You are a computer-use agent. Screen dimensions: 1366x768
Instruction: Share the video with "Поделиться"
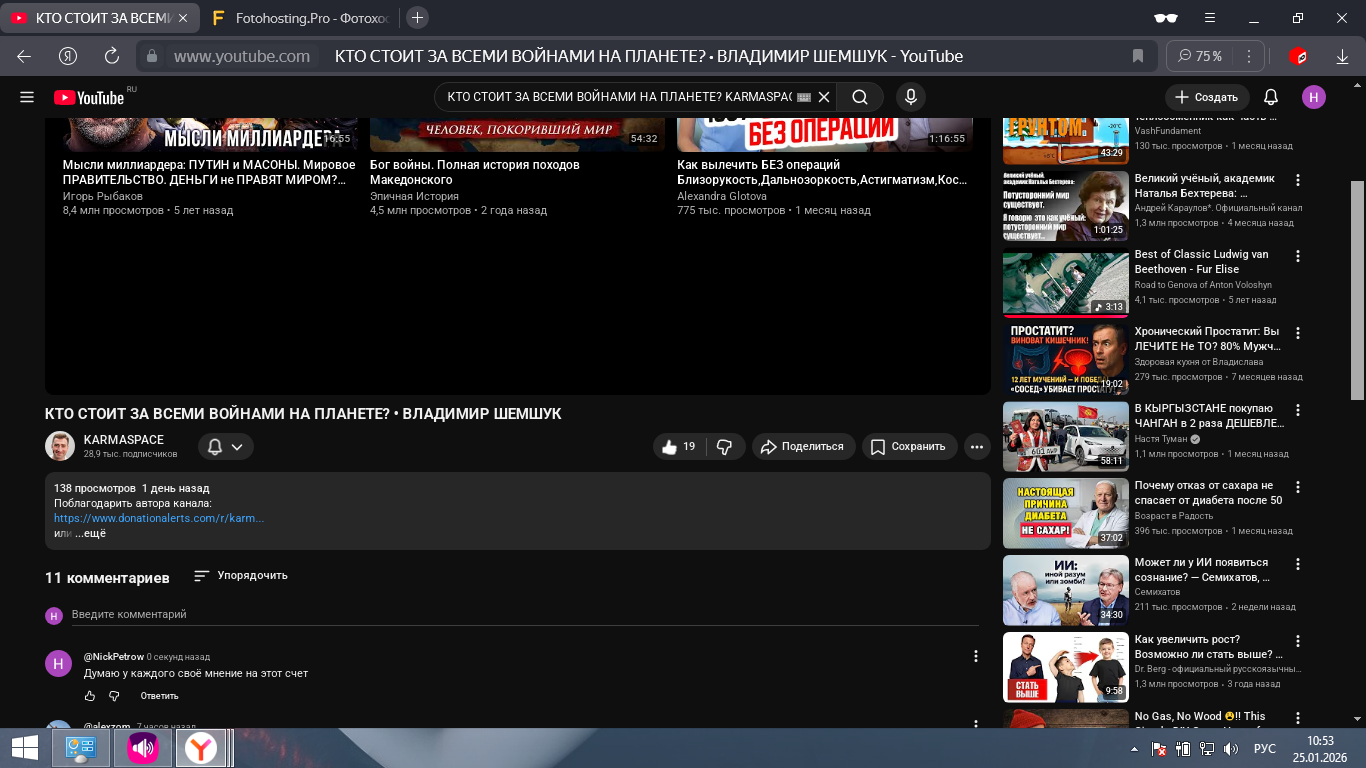803,447
